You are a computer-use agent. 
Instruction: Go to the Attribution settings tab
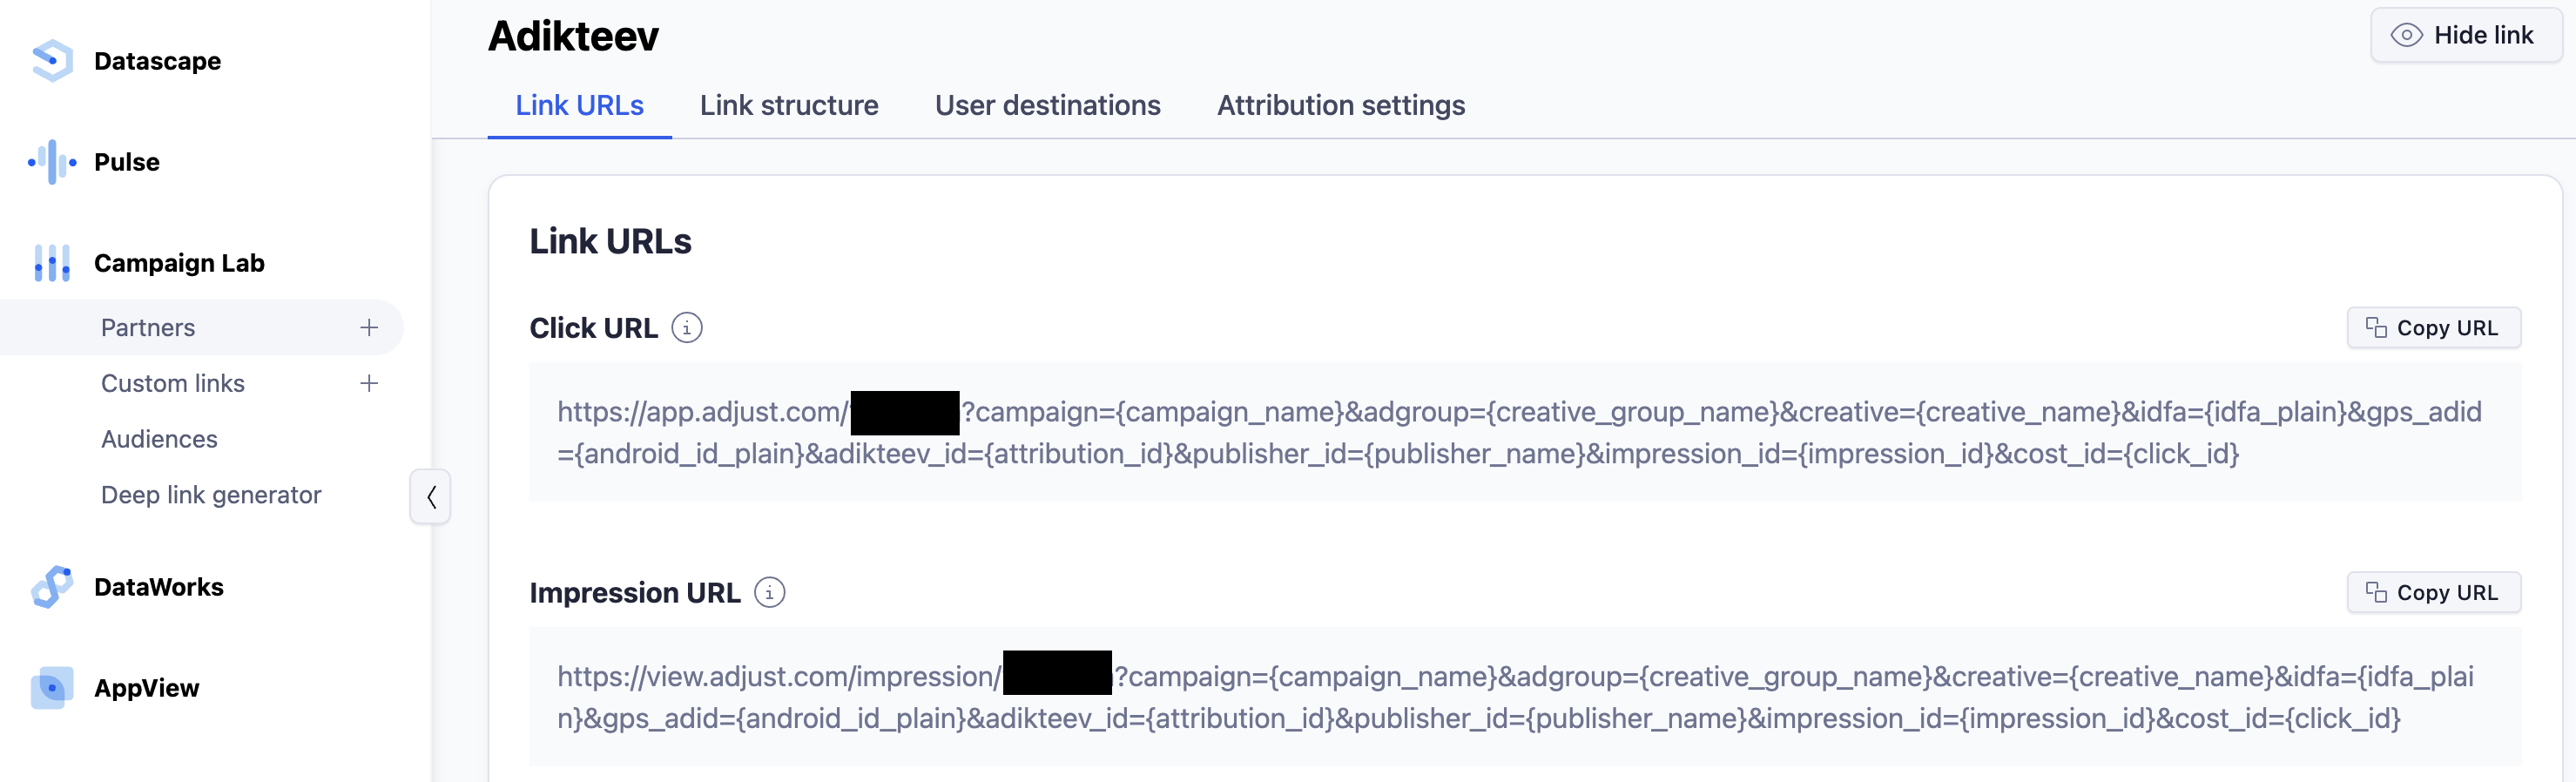pyautogui.click(x=1340, y=106)
